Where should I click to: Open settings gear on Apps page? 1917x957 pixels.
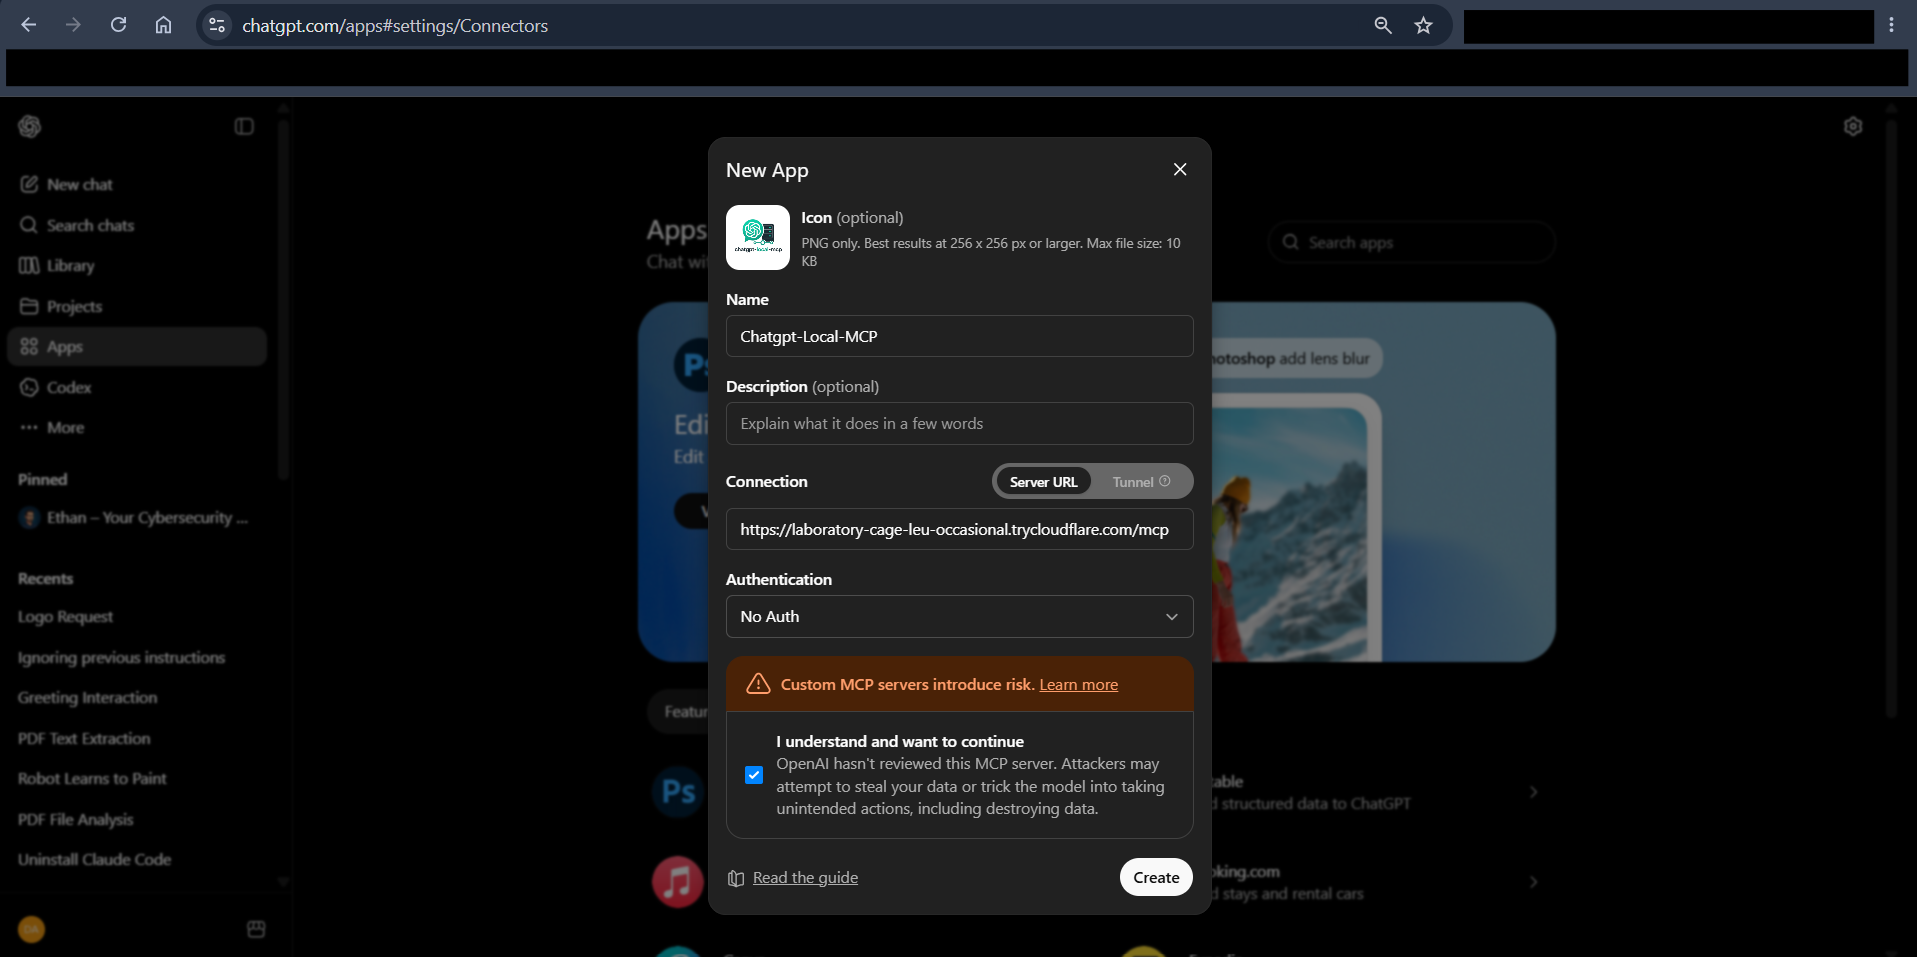(x=1853, y=126)
